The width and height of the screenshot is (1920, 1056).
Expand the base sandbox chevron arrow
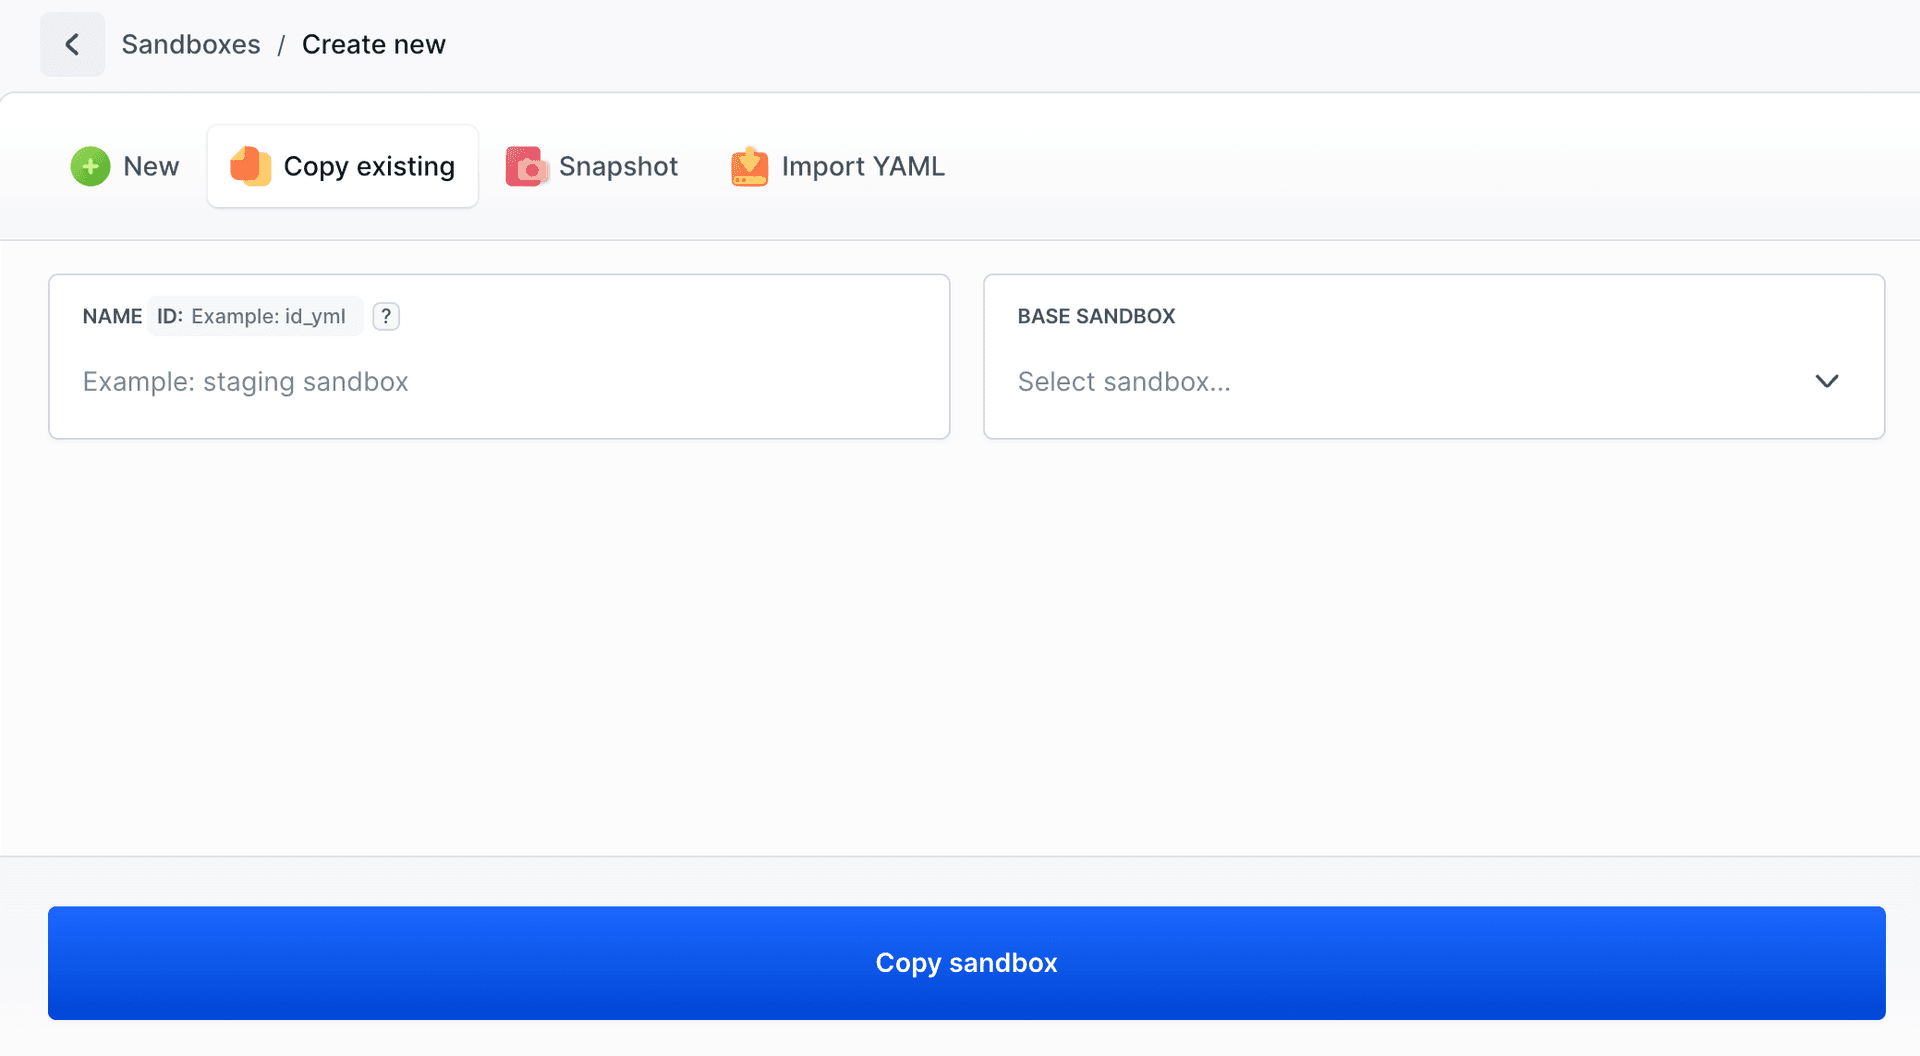point(1826,381)
